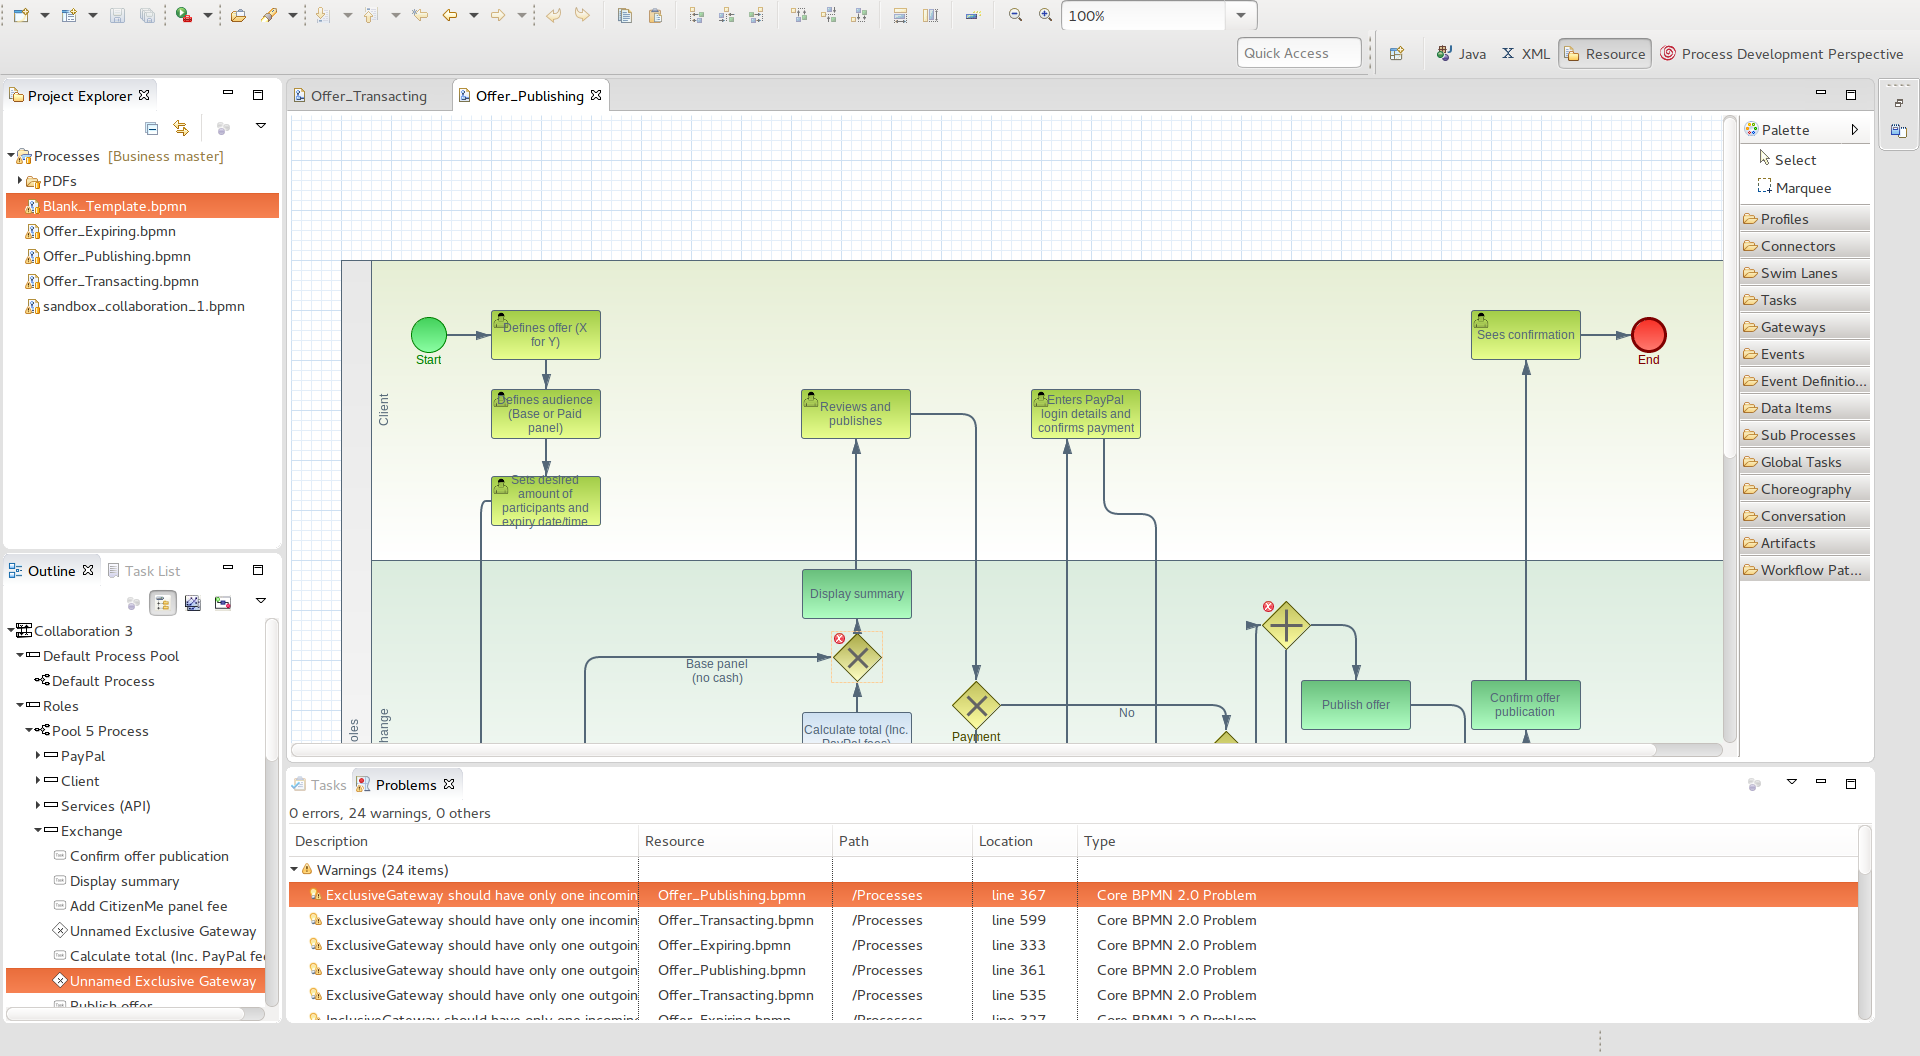The image size is (1920, 1056).
Task: Select Offer_Expiring.bpmn in Project Explorer
Action: tap(109, 231)
